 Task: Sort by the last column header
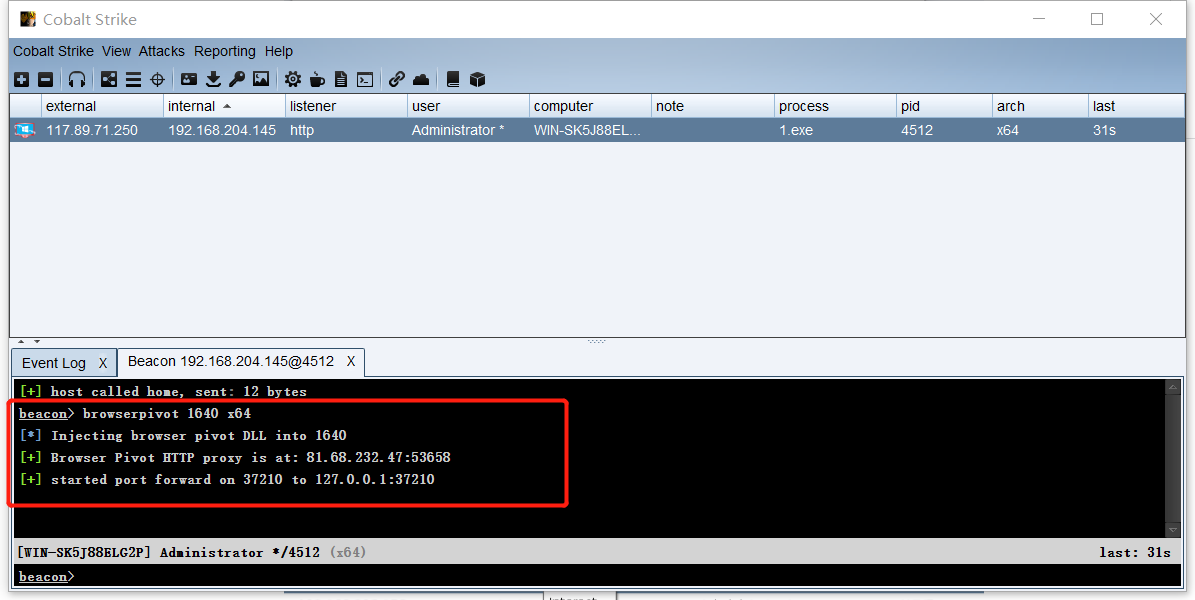click(1136, 106)
